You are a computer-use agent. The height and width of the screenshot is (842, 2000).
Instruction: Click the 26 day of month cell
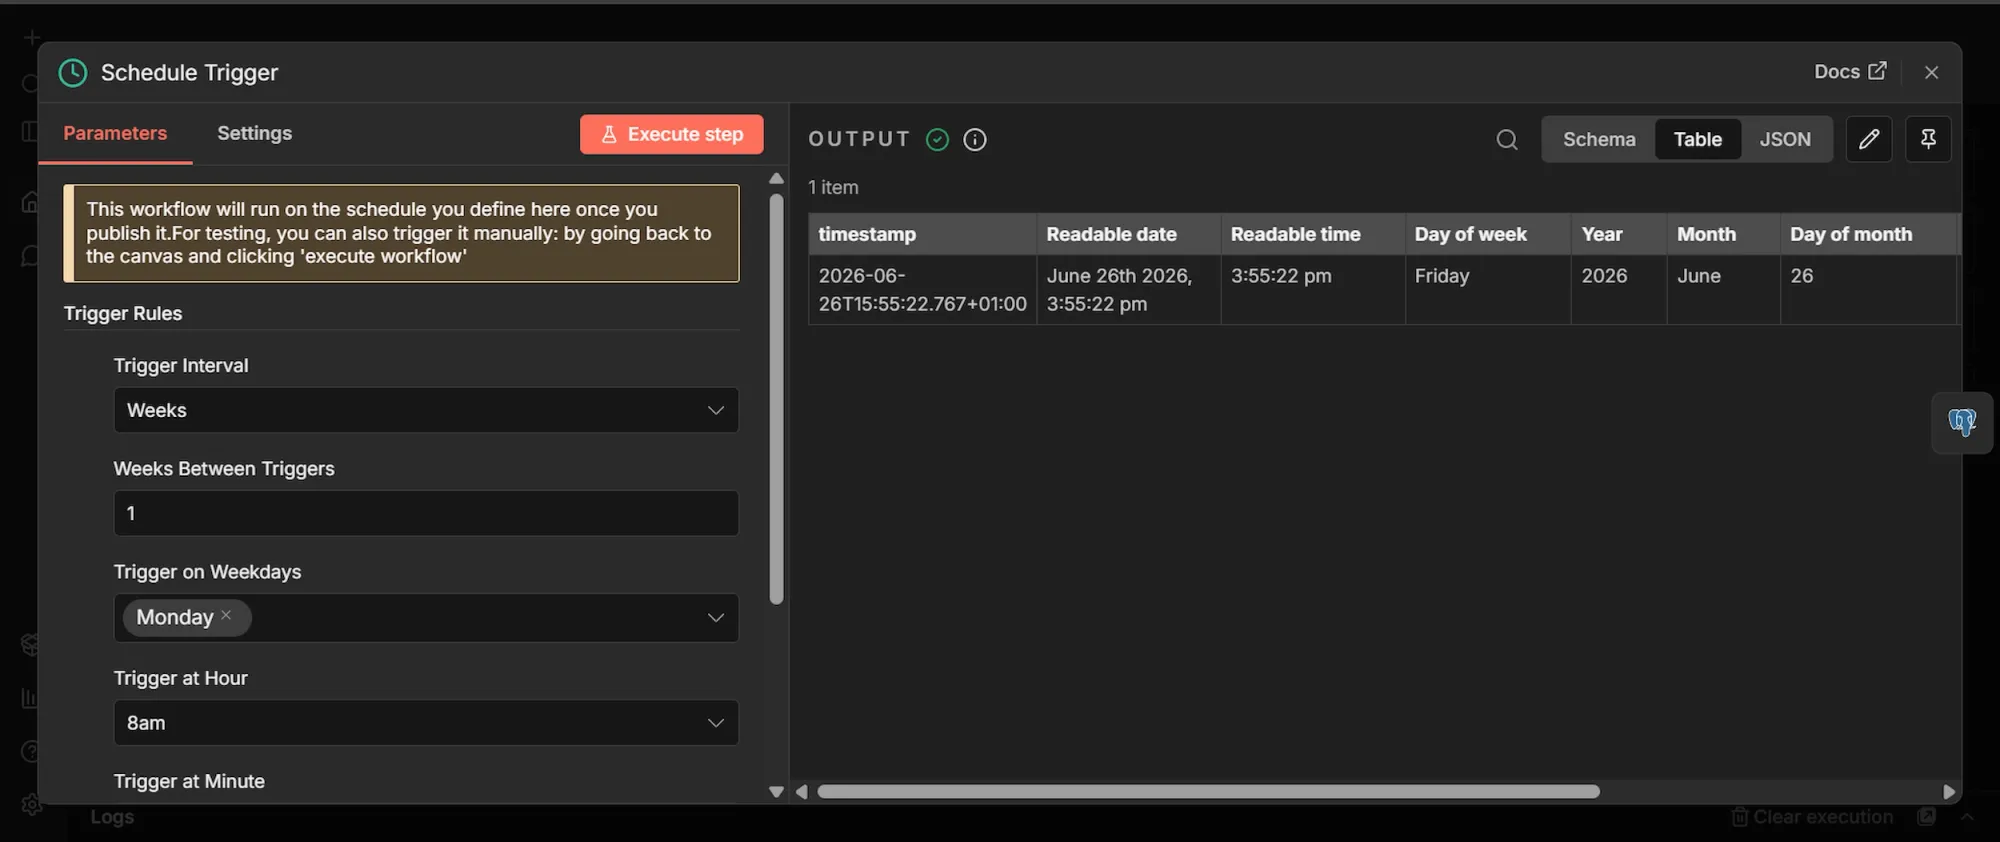[x=1868, y=289]
